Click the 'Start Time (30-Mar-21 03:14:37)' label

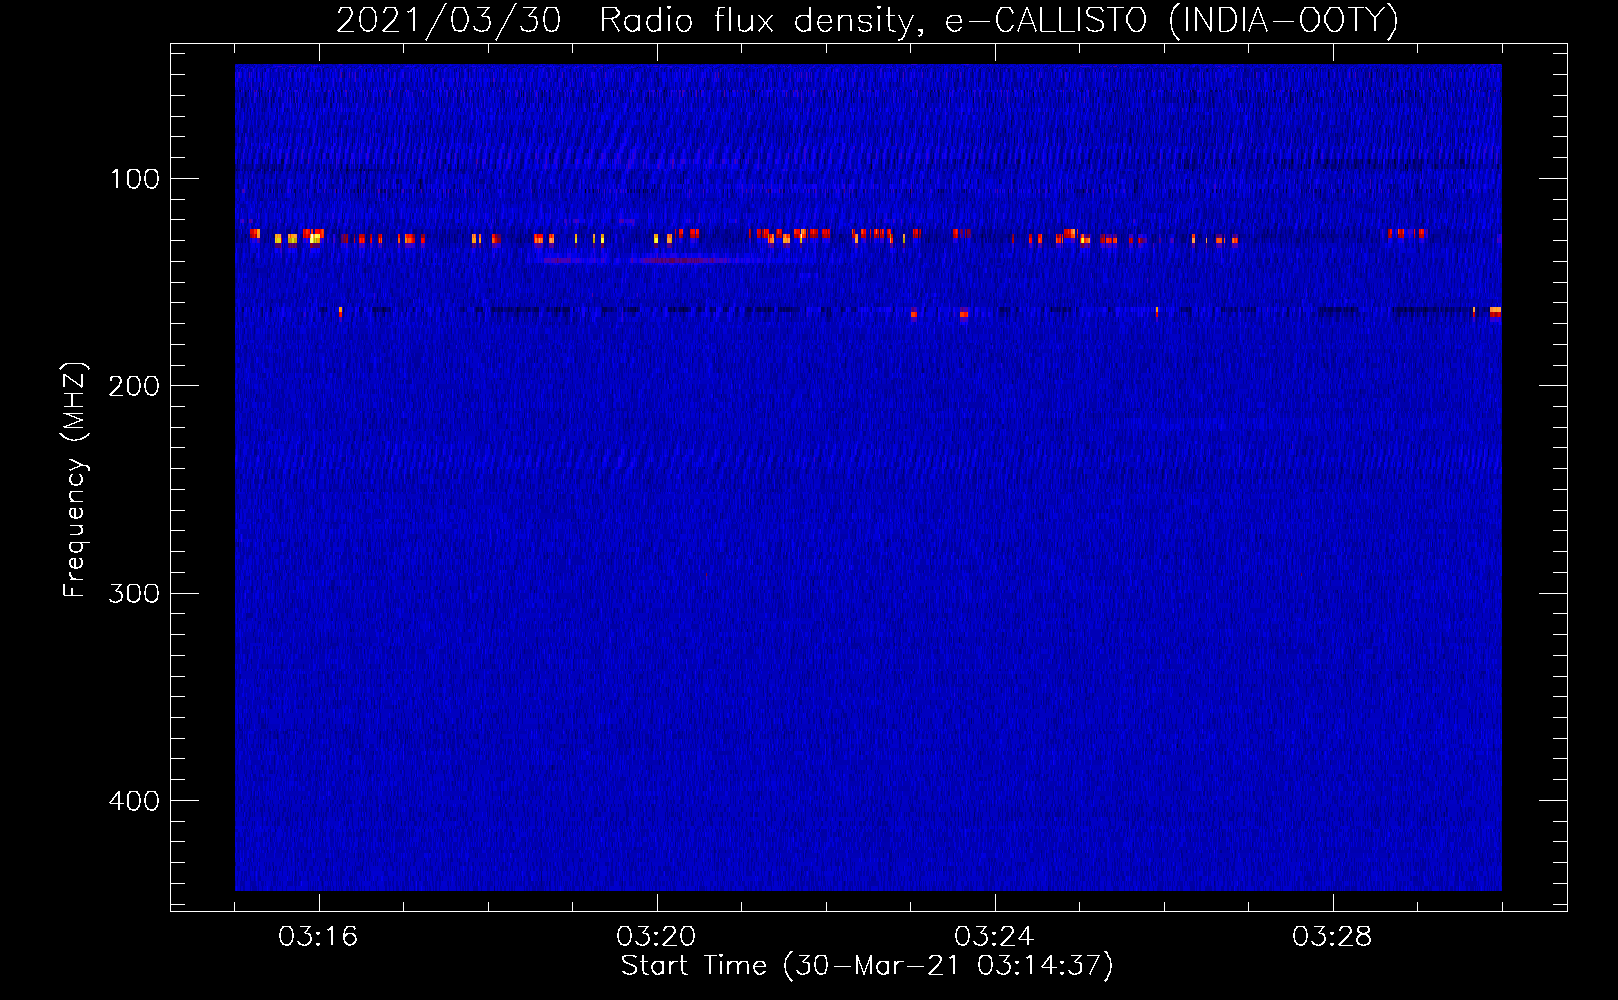(x=867, y=966)
